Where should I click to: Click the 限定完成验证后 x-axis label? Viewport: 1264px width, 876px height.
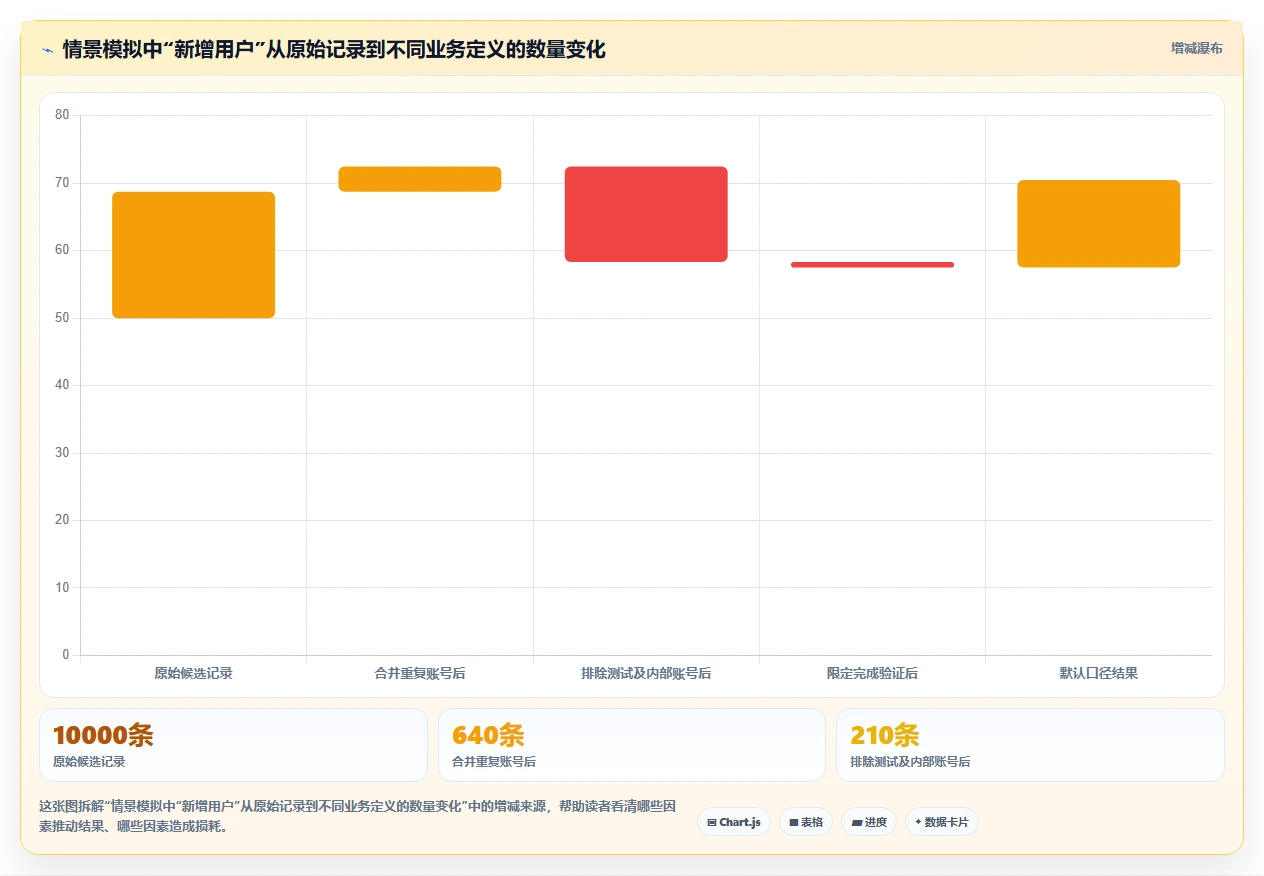pyautogui.click(x=872, y=674)
